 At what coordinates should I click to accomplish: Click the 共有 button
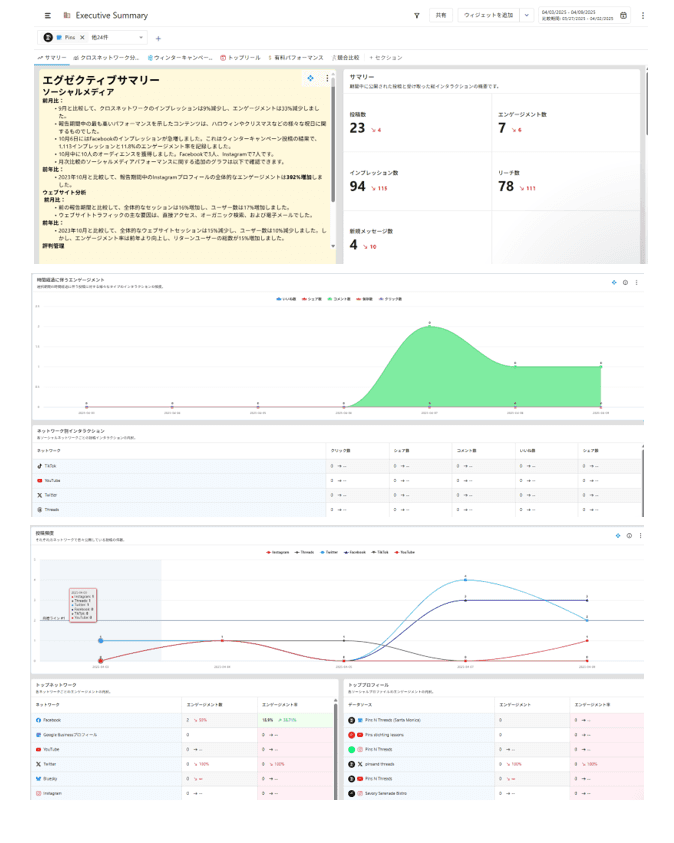tap(440, 16)
